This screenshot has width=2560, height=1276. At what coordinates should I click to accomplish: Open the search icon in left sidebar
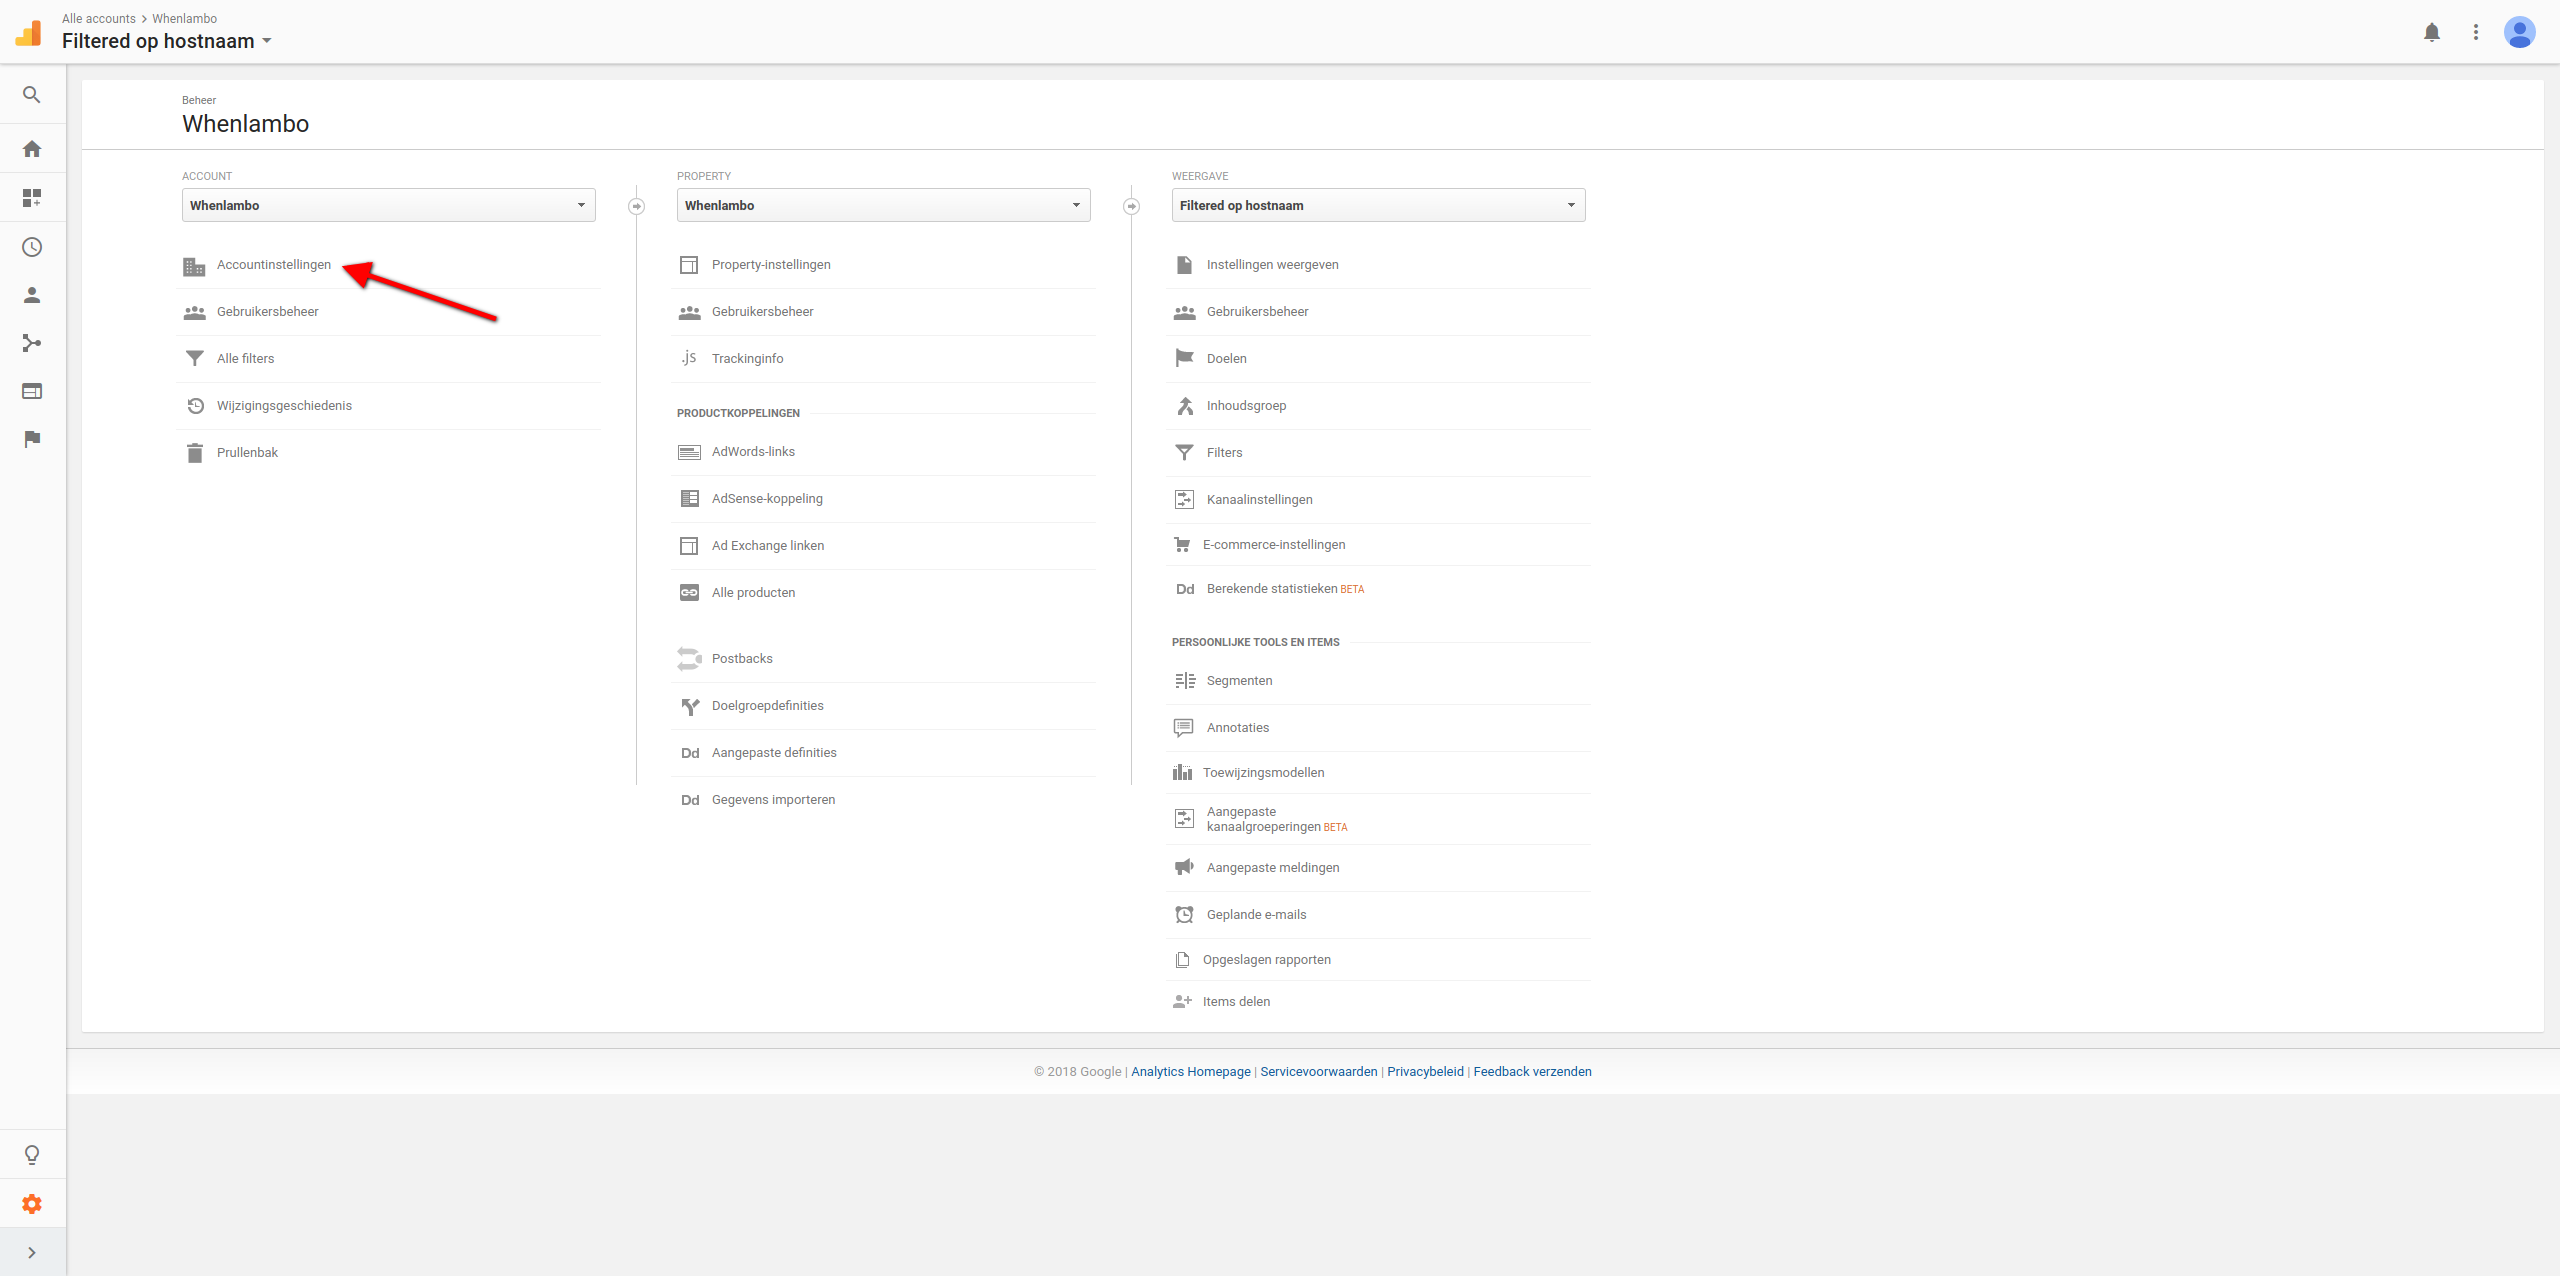[x=32, y=95]
